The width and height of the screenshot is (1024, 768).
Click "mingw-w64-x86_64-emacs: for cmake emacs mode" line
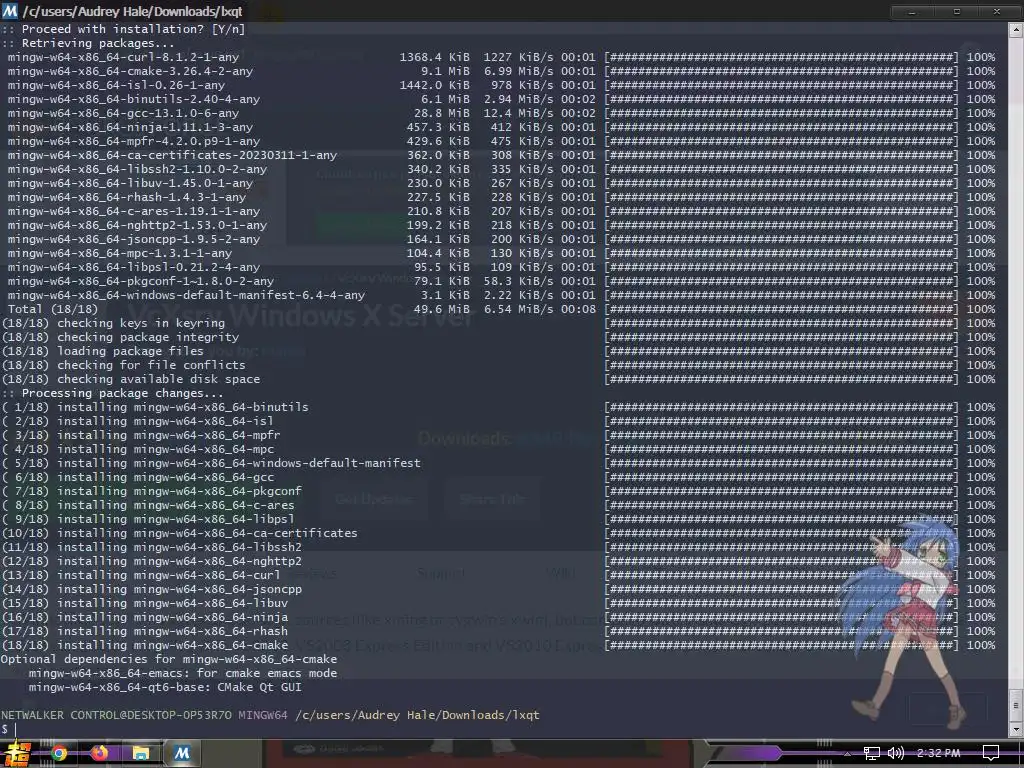[x=183, y=673]
